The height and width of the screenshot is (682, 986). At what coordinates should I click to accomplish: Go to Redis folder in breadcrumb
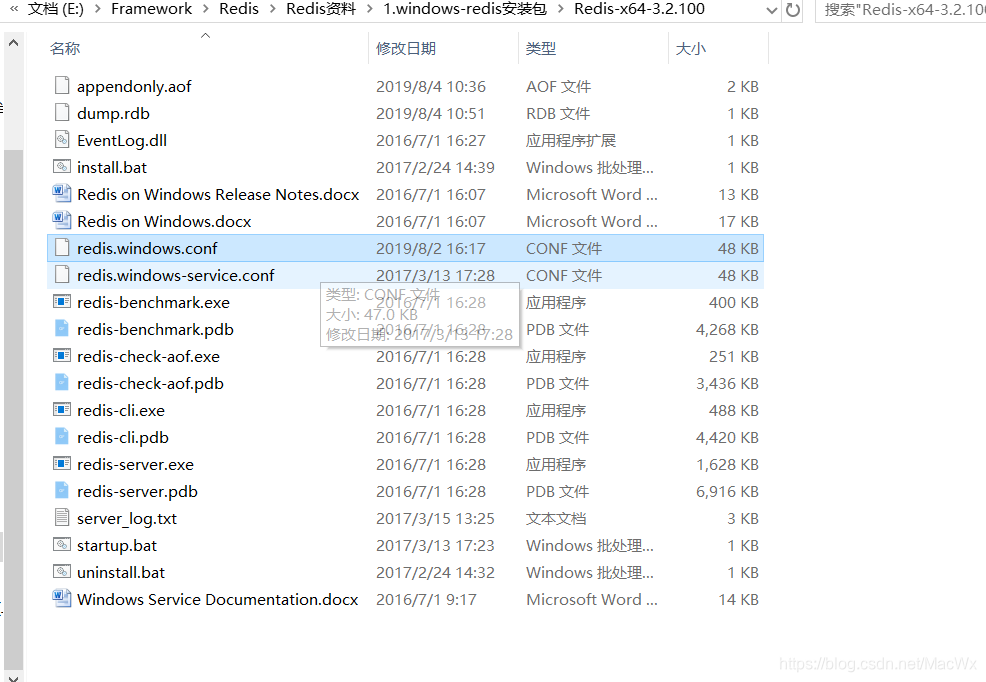pos(239,9)
